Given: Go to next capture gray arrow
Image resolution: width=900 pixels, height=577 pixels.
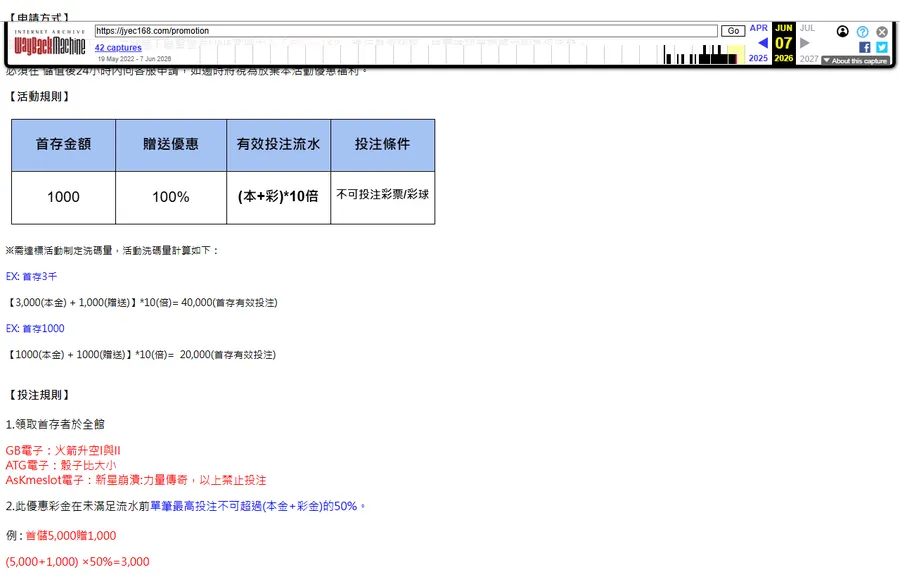Looking at the screenshot, I should (x=805, y=42).
